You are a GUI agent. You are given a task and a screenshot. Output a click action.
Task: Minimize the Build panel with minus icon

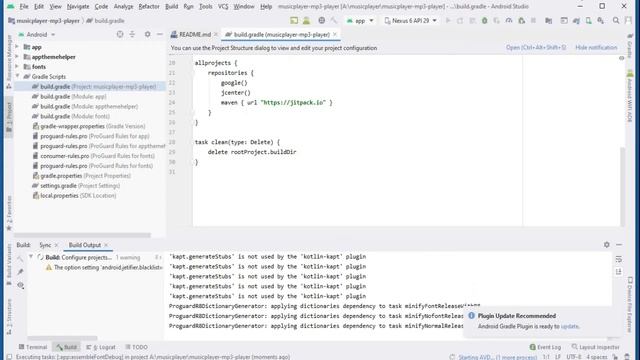click(619, 245)
